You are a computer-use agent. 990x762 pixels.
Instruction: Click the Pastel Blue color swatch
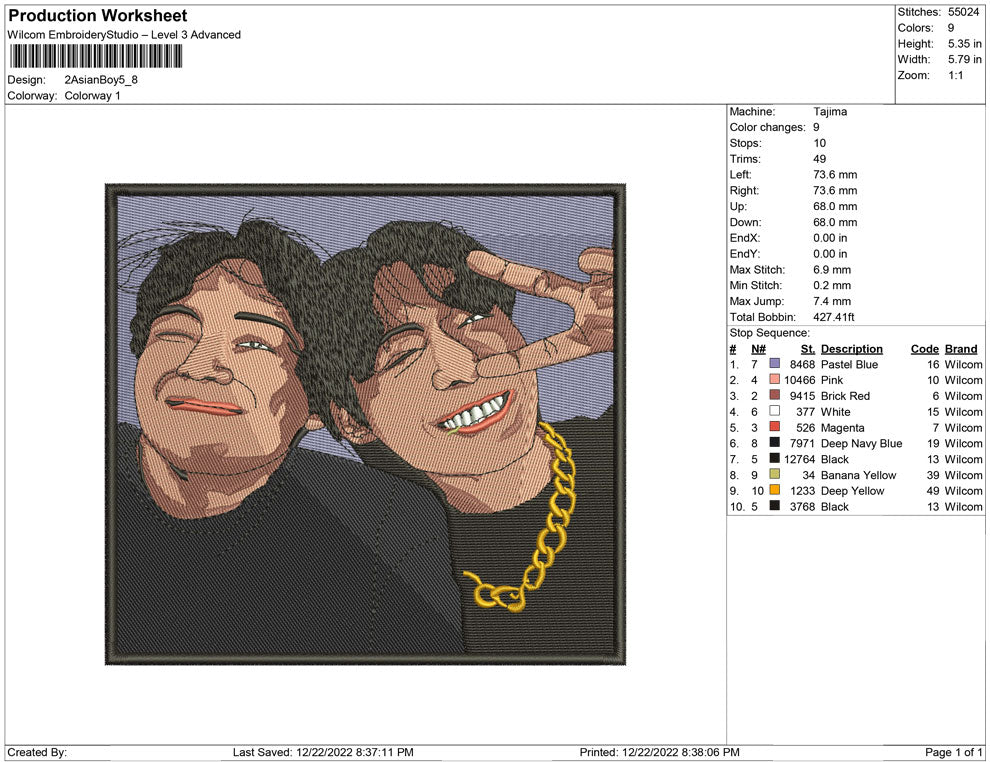774,364
